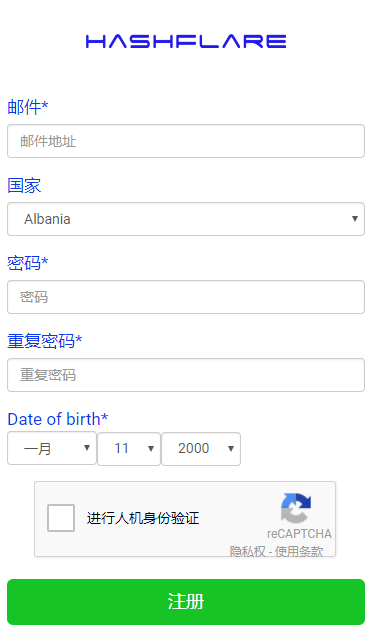Click the 国家 country label

tap(24, 185)
